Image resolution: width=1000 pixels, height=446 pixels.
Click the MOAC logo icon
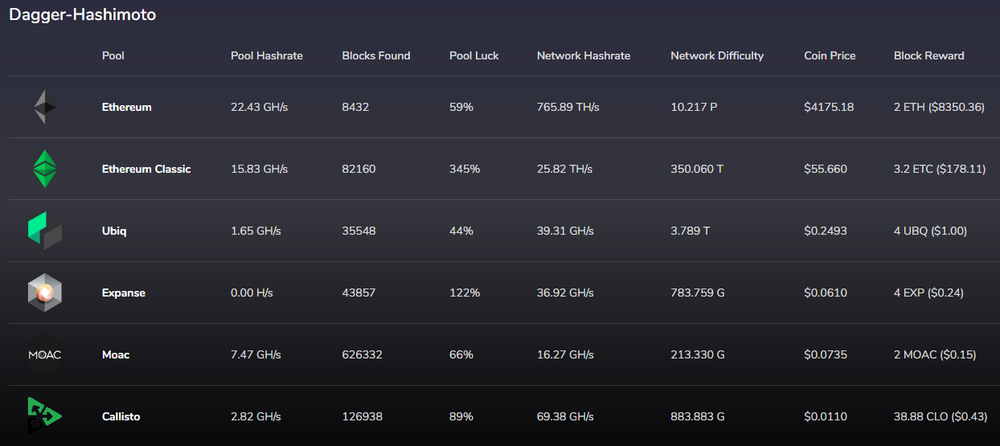coord(45,355)
